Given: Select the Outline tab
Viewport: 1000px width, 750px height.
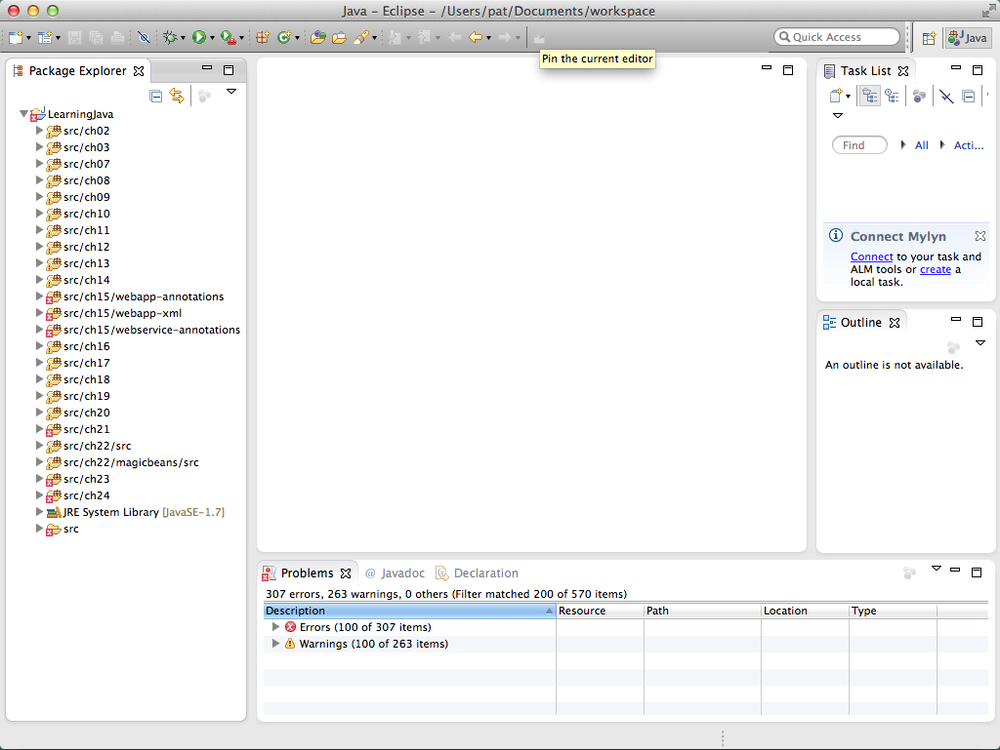Looking at the screenshot, I should (861, 323).
